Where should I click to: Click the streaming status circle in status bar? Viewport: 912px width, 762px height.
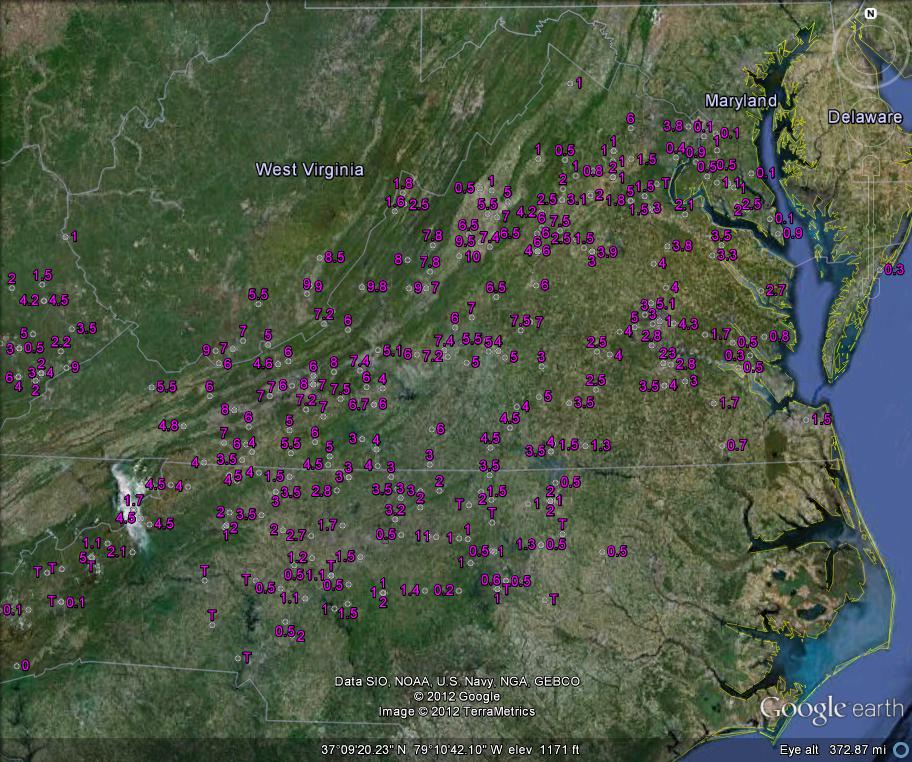[900, 749]
